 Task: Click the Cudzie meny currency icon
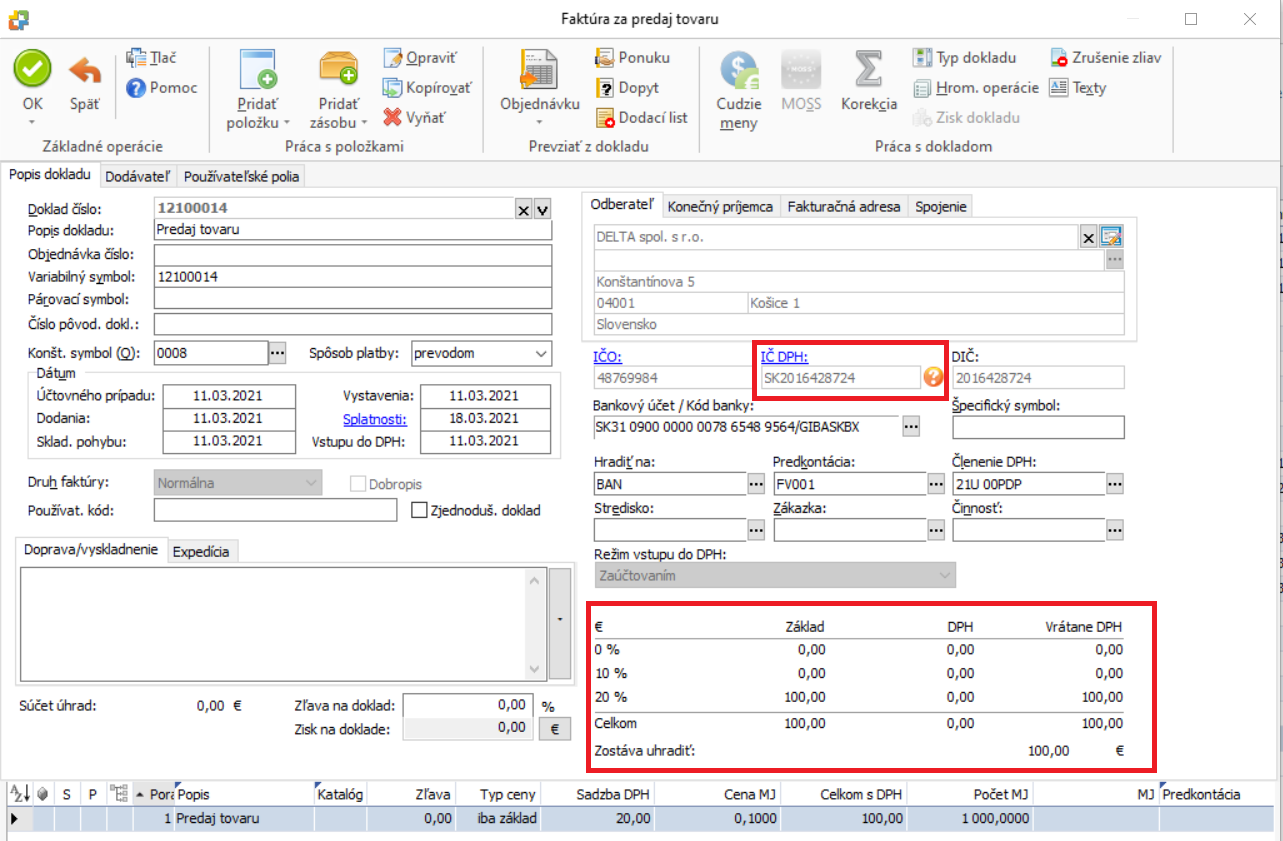tap(739, 70)
